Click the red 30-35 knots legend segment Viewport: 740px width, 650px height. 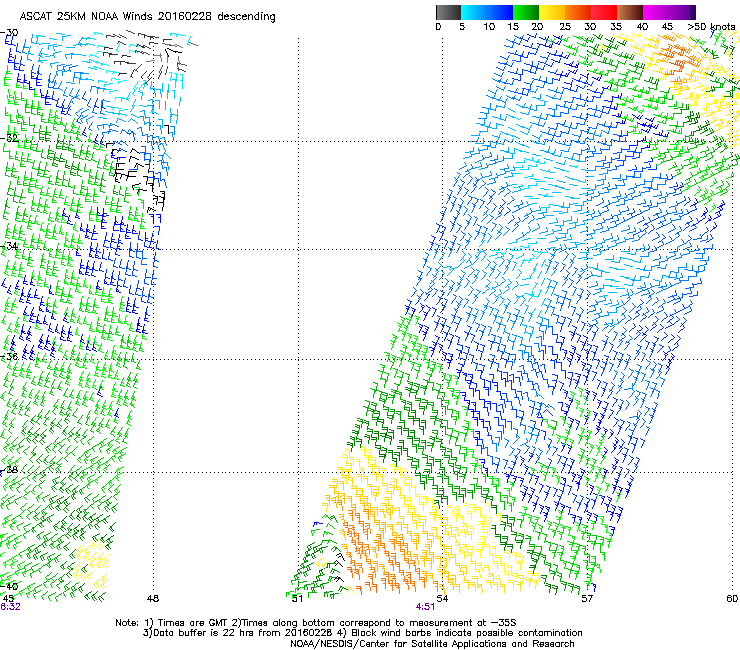coord(604,12)
